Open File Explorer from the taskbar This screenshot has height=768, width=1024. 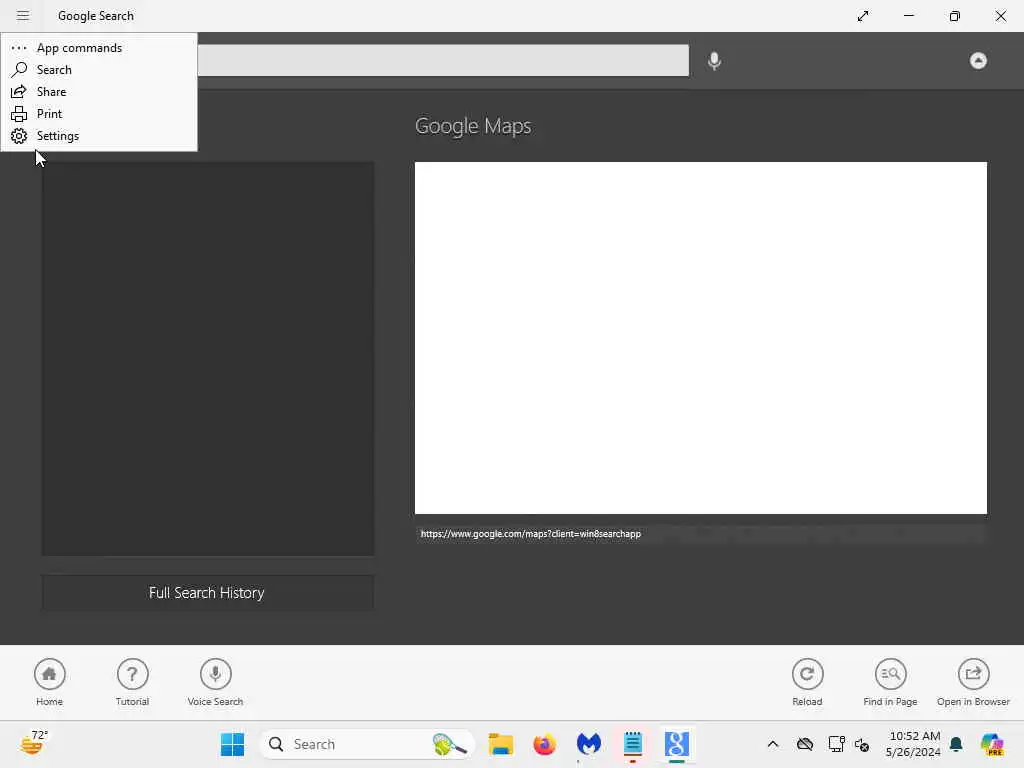[x=501, y=744]
